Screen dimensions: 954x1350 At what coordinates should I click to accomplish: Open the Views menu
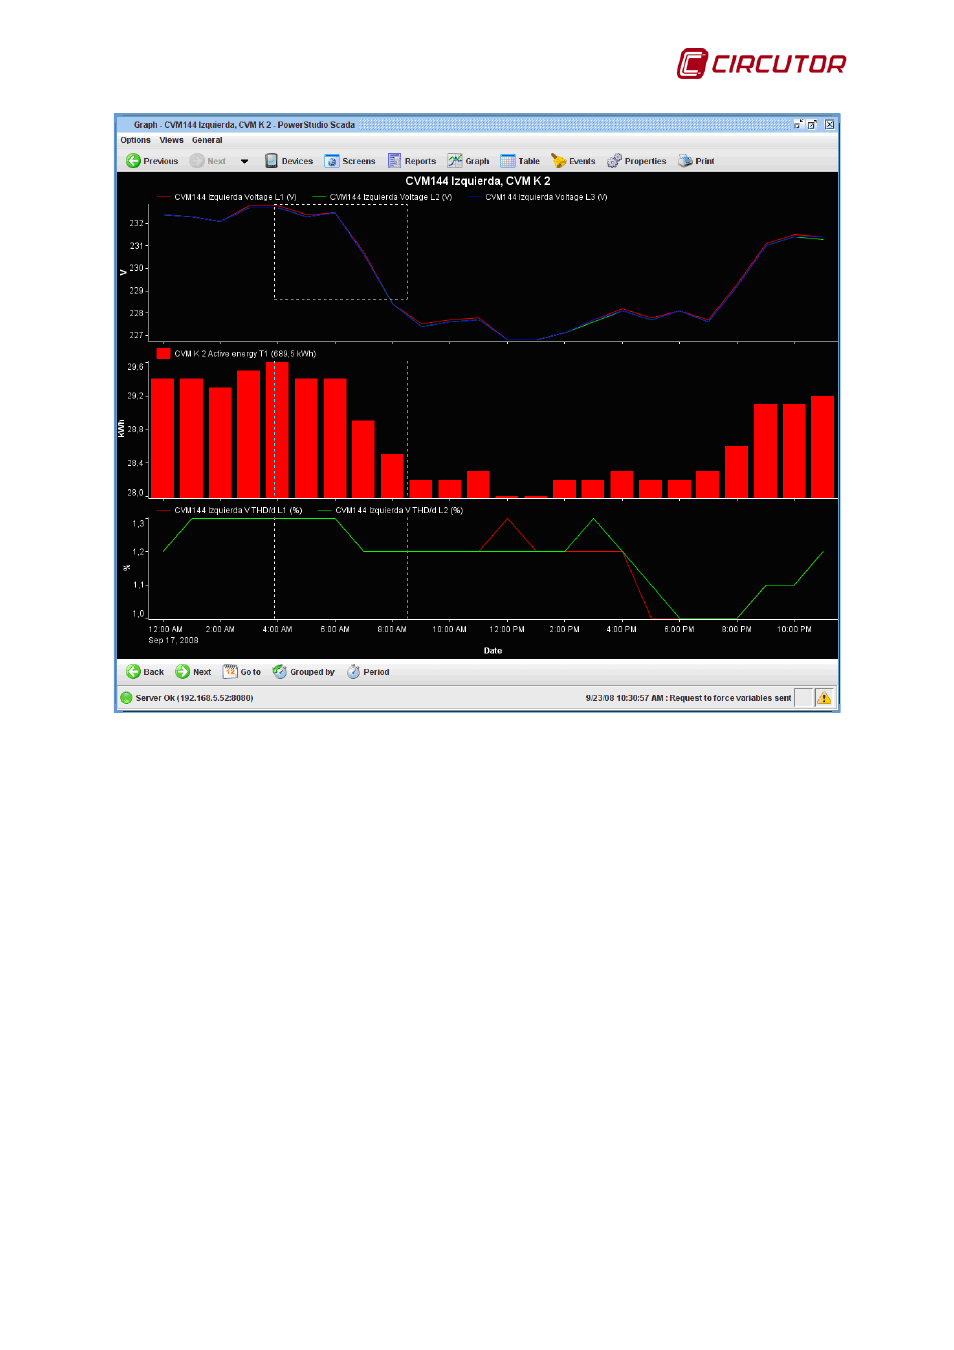[171, 140]
